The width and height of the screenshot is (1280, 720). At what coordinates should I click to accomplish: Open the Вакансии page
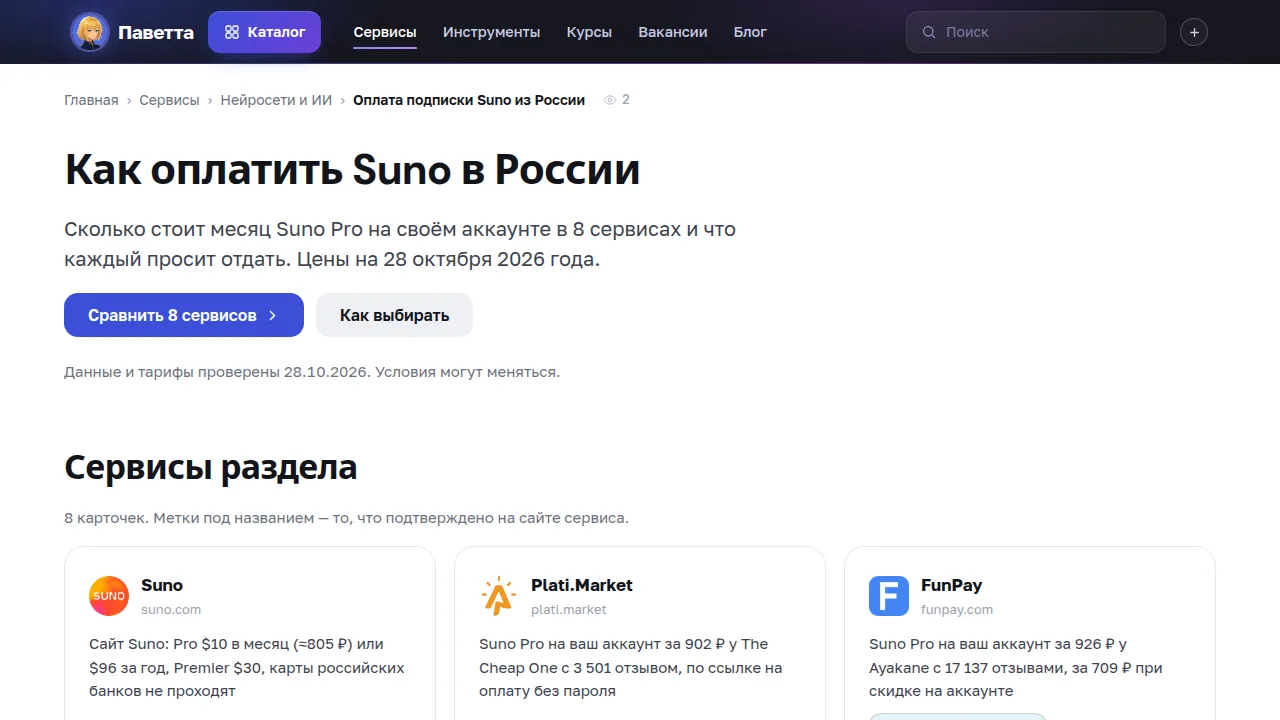[x=673, y=32]
